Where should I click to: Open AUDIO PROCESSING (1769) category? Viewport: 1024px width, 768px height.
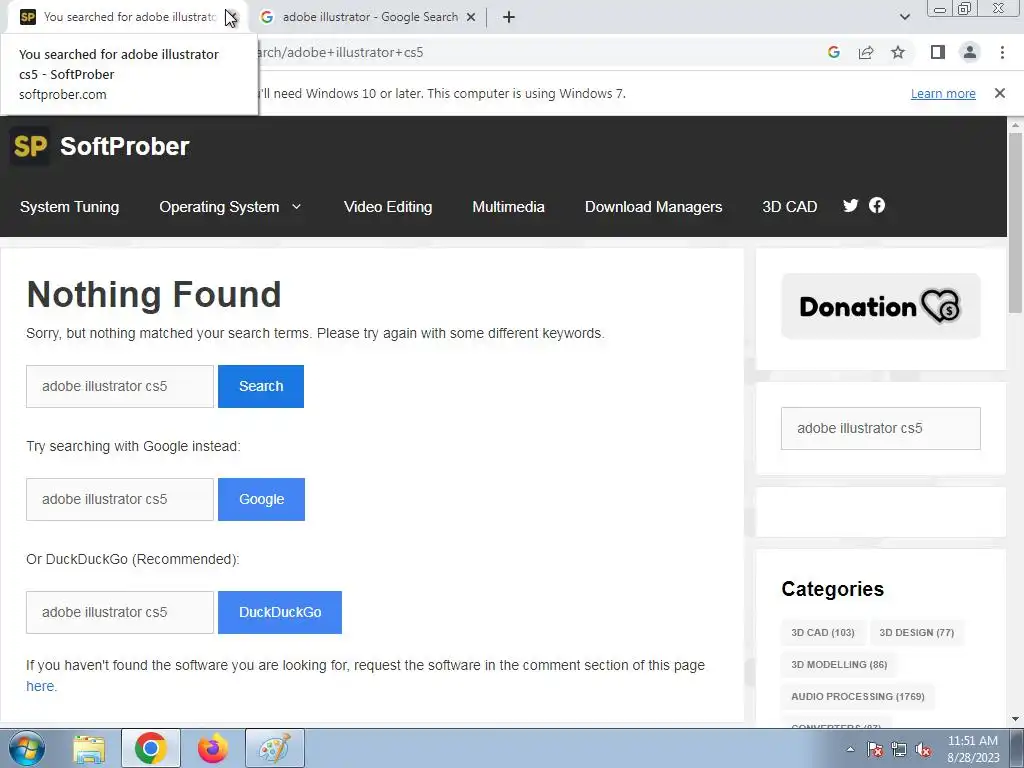[857, 696]
